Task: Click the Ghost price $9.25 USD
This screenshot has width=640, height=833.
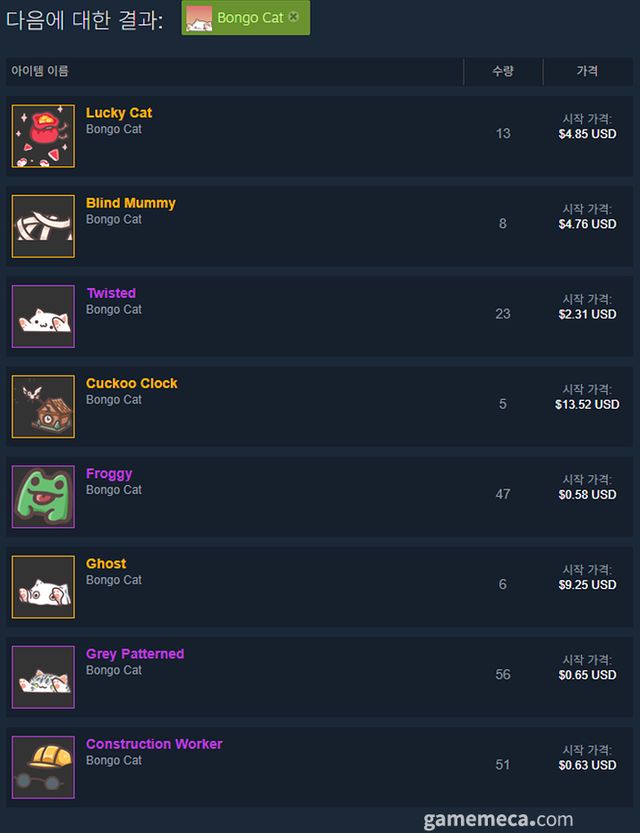Action: coord(587,585)
